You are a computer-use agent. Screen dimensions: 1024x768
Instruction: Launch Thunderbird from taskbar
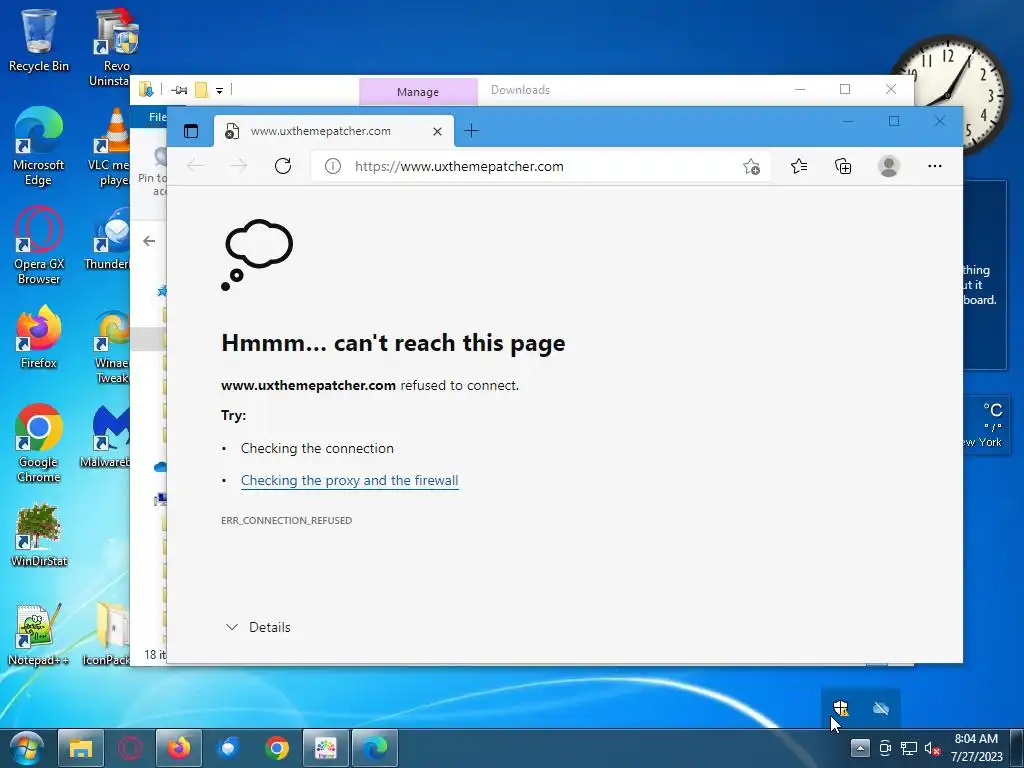click(228, 748)
